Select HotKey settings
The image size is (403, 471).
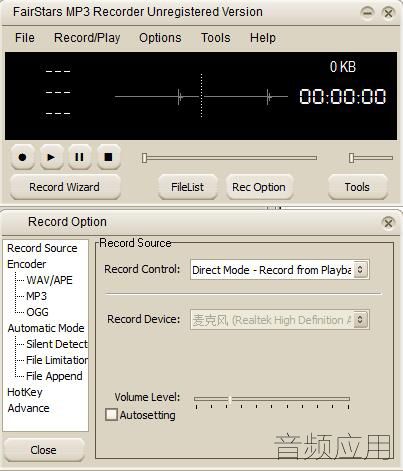25,392
